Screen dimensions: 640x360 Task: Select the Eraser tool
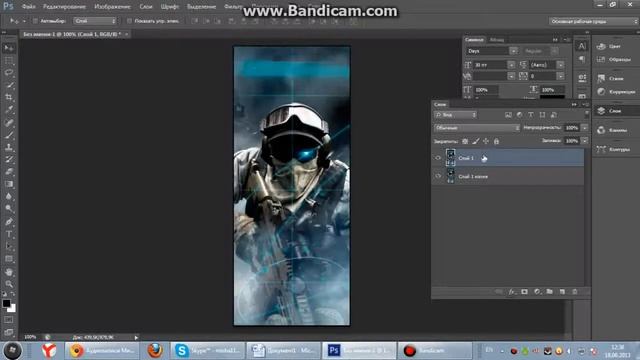coord(9,171)
